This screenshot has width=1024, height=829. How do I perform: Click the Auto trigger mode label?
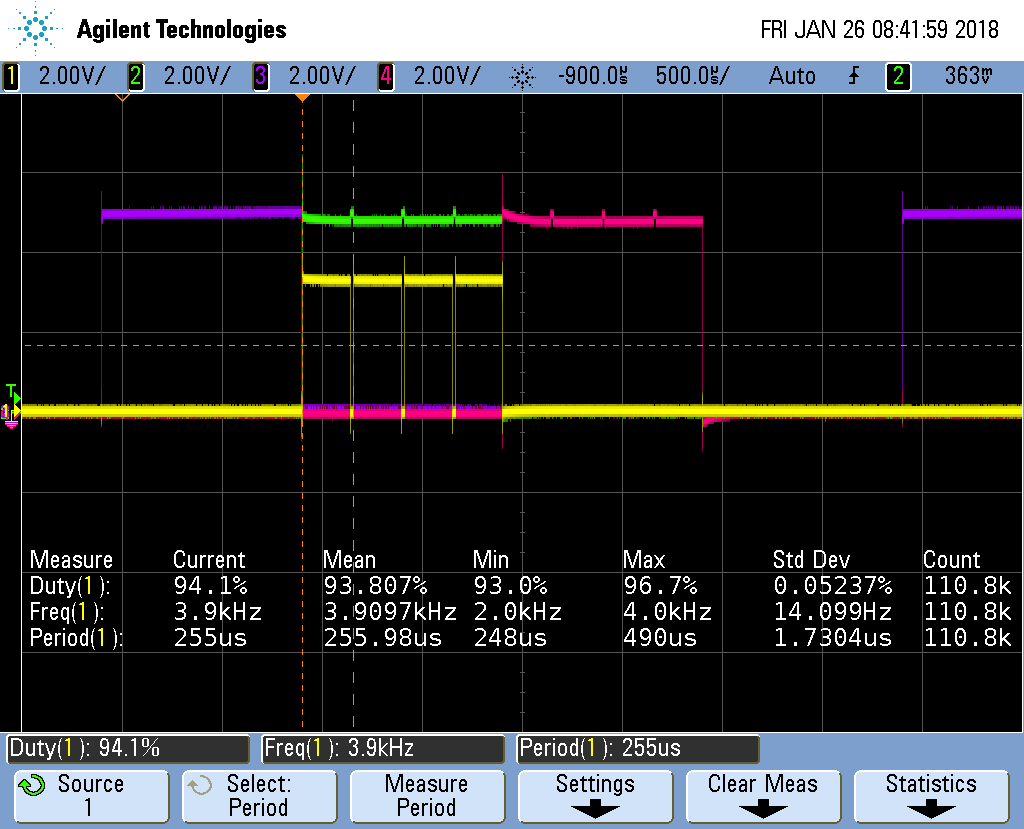click(x=792, y=76)
